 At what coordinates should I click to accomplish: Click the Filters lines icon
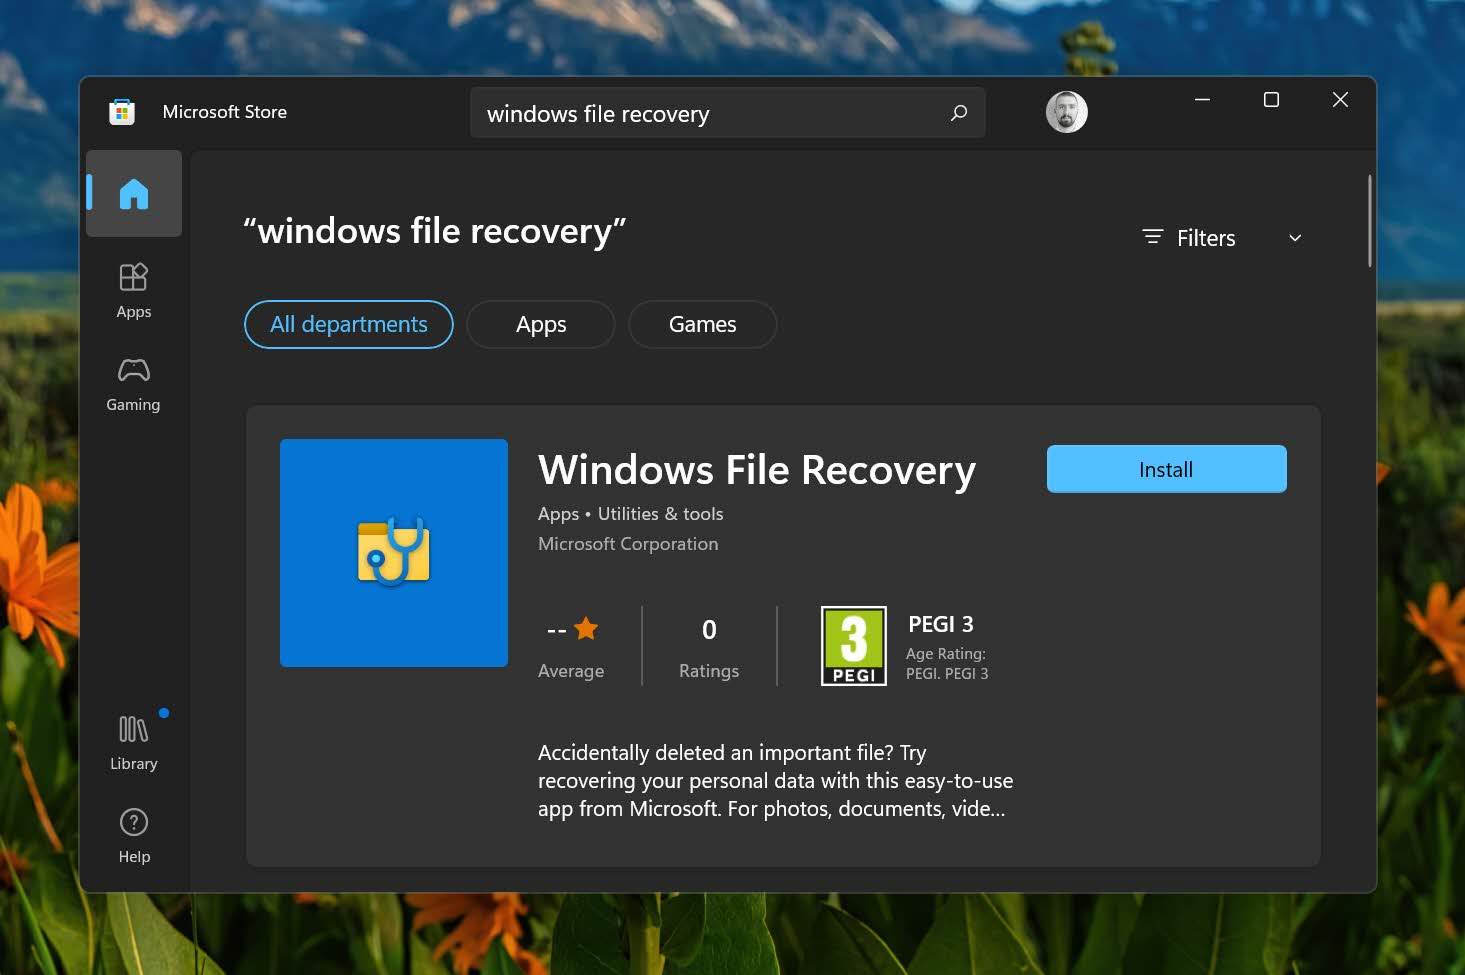pos(1153,237)
